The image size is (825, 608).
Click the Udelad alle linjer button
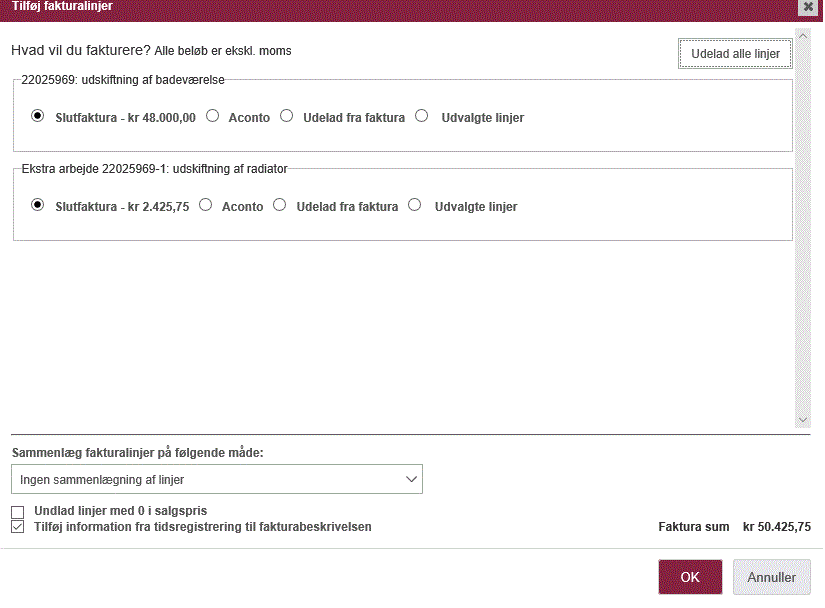(x=735, y=54)
